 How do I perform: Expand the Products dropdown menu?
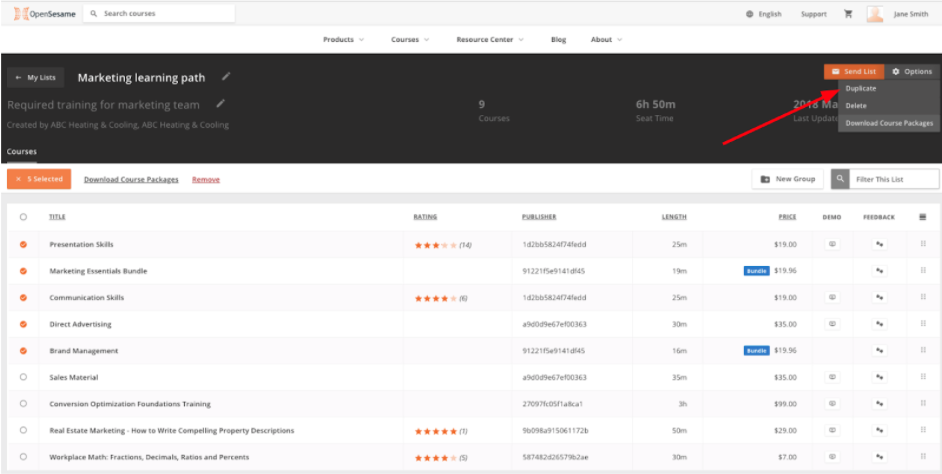click(x=343, y=40)
